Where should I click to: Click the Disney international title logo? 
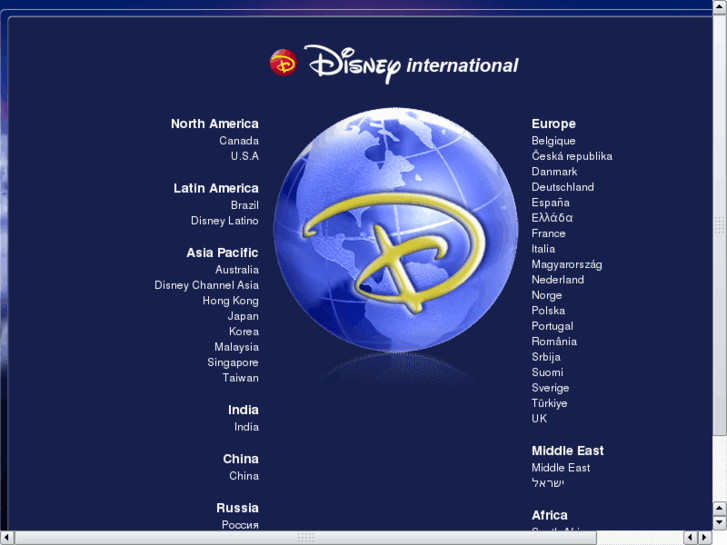coord(411,64)
